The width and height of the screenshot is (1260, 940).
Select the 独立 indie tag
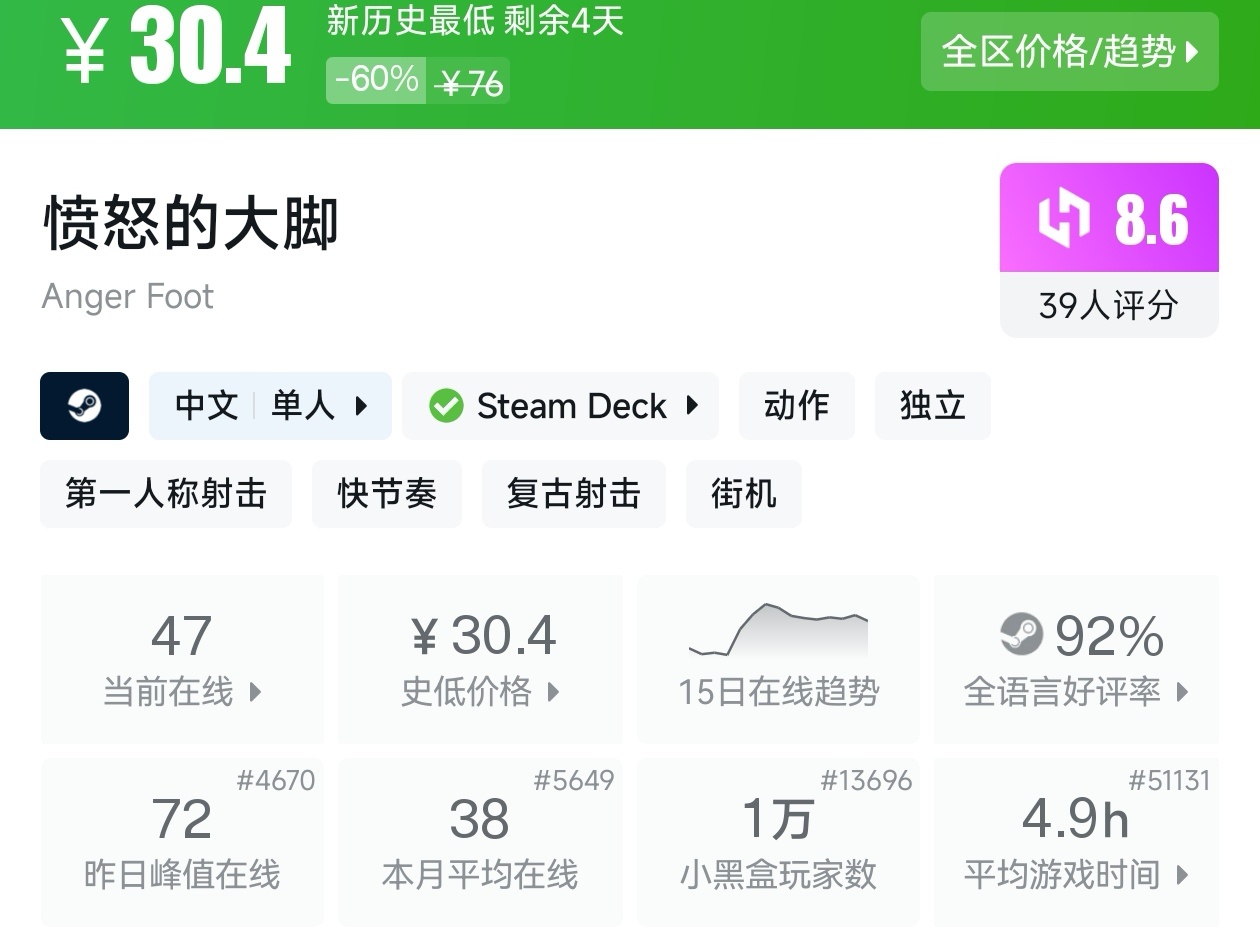tap(932, 406)
